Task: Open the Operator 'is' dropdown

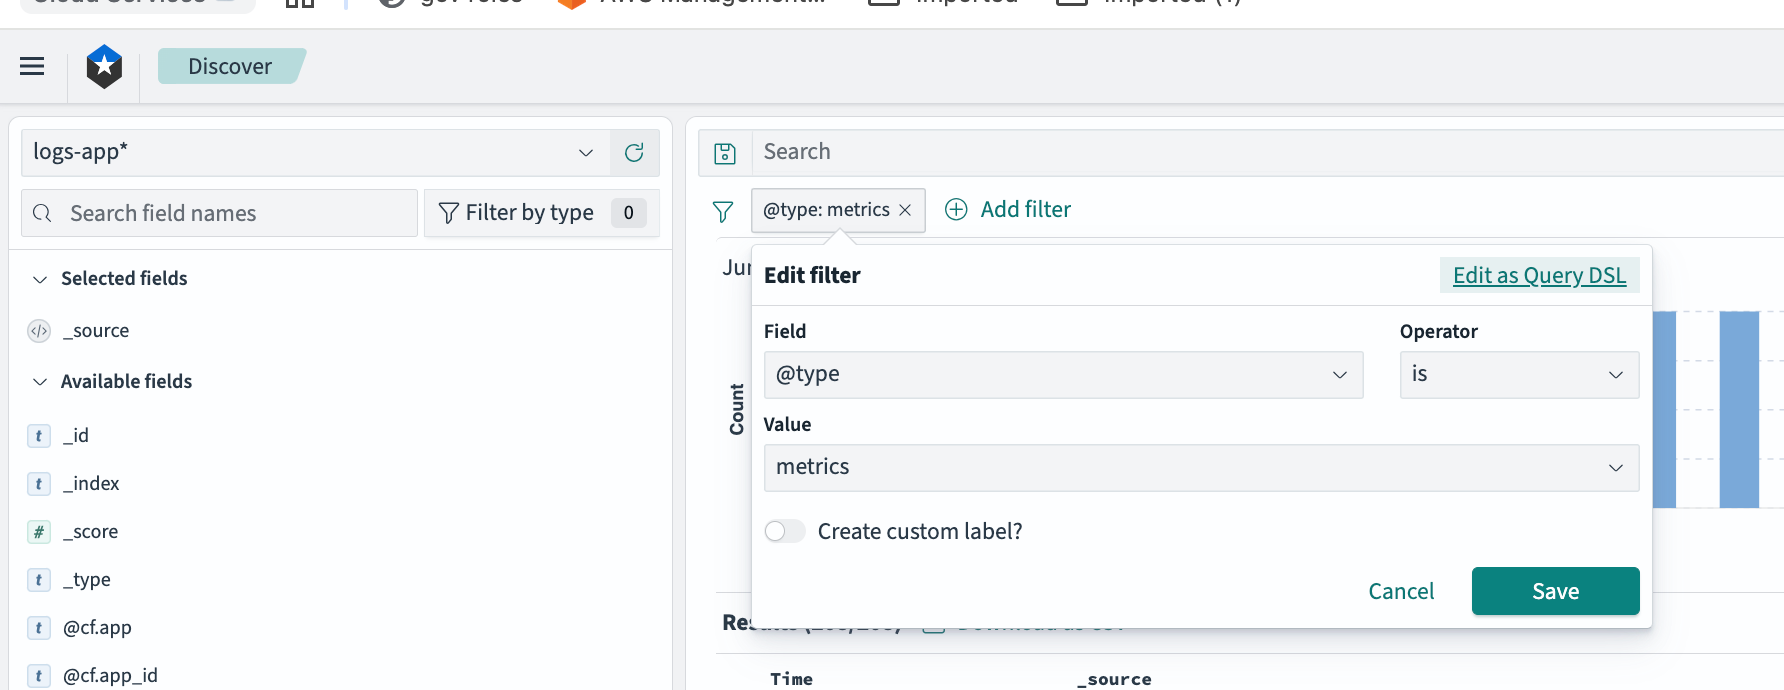Action: pos(1519,375)
